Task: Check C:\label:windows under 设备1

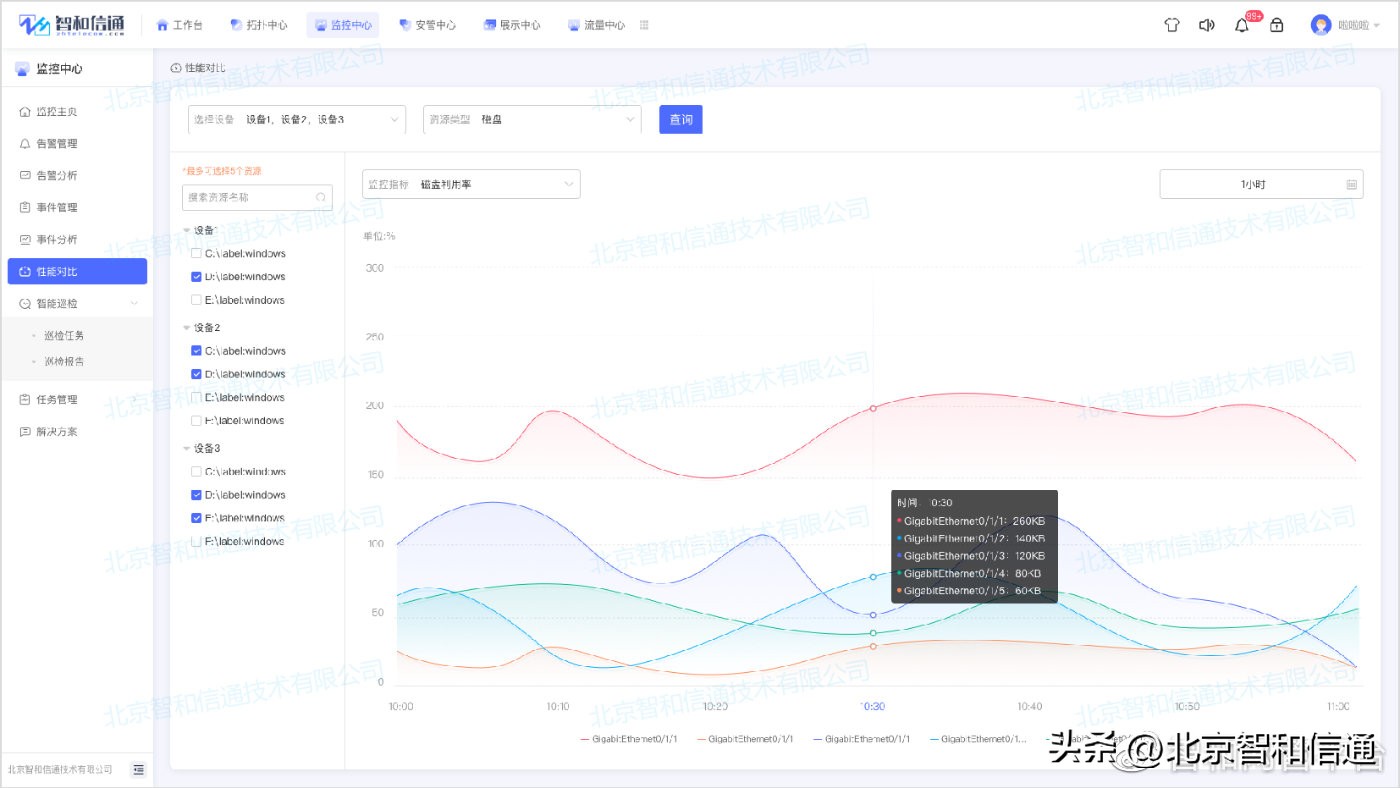Action: tap(196, 253)
